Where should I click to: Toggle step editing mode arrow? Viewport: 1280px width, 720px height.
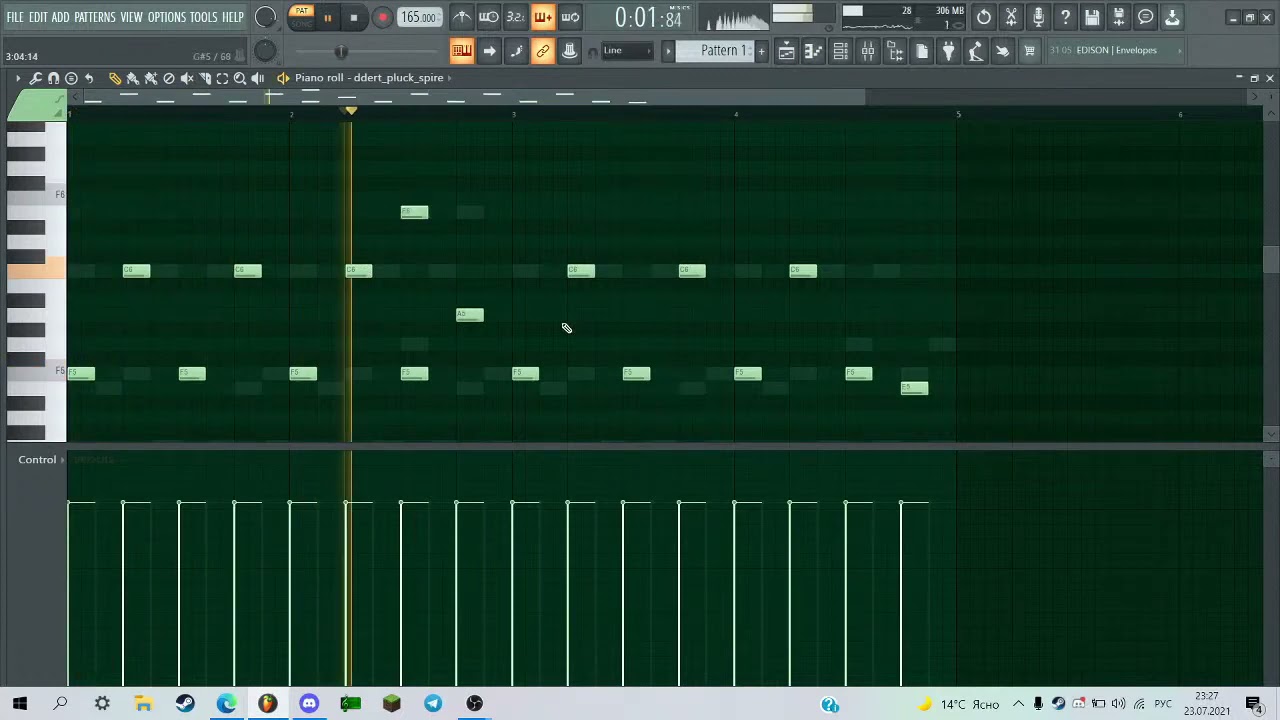(x=489, y=51)
